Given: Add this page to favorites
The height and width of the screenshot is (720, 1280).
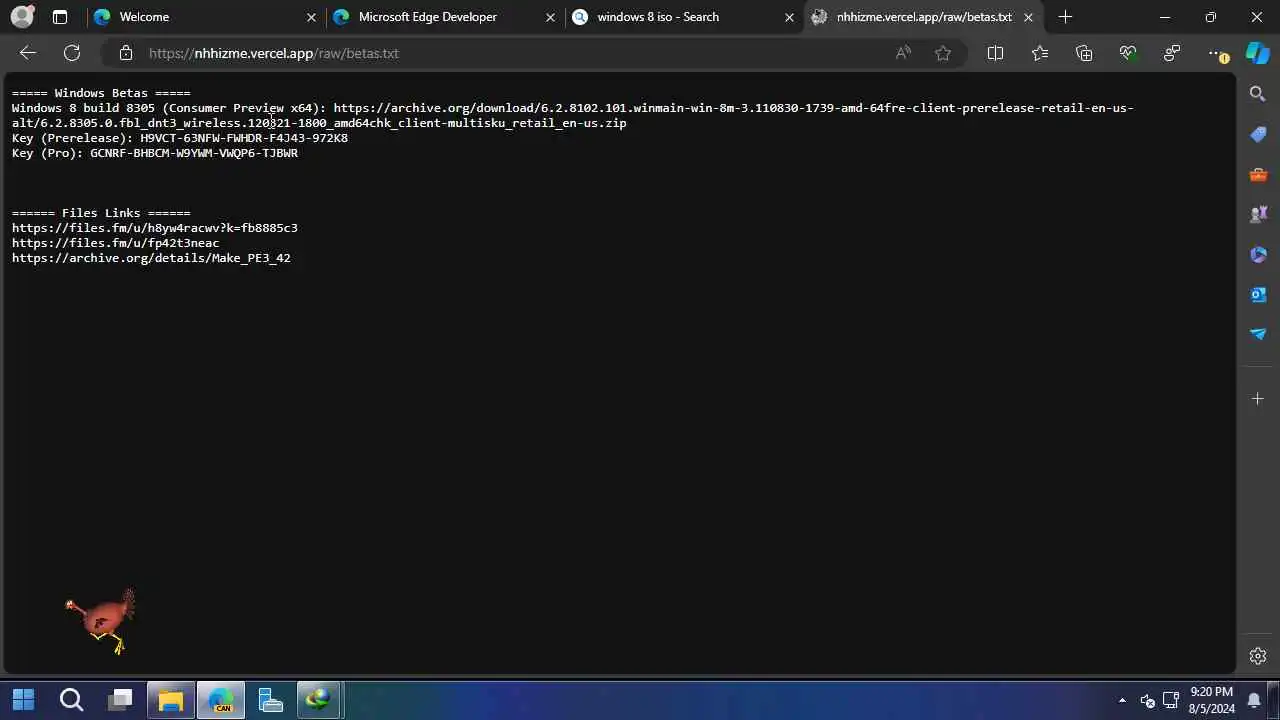Looking at the screenshot, I should (942, 53).
